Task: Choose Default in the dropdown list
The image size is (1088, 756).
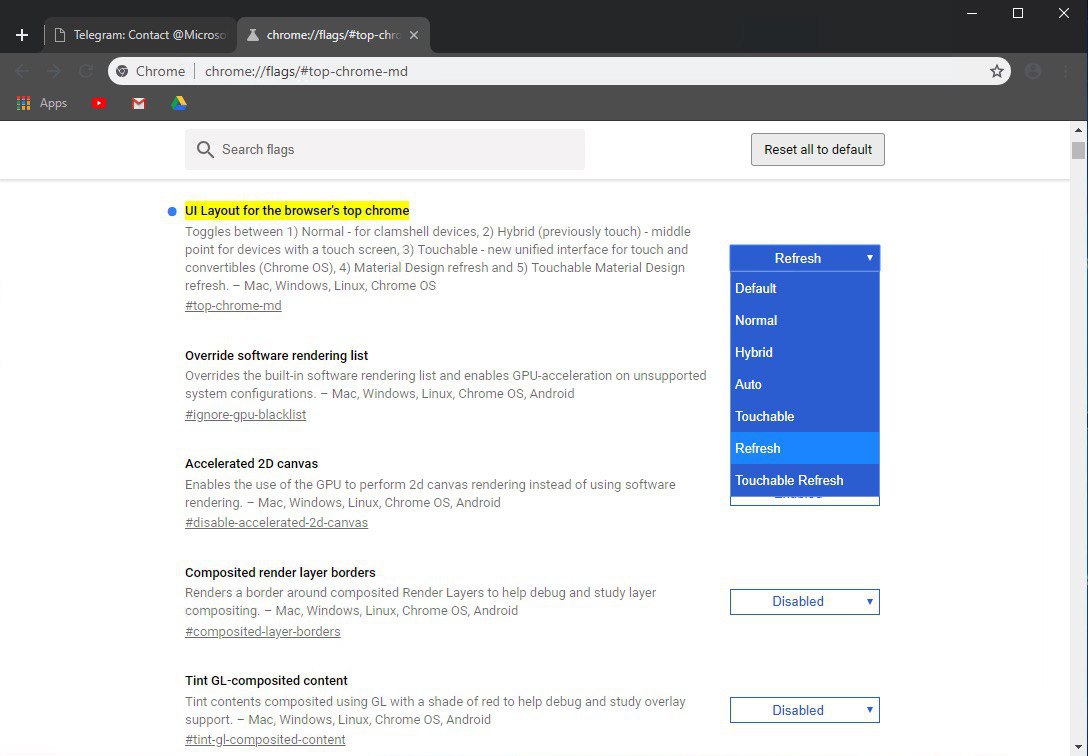Action: [x=805, y=289]
